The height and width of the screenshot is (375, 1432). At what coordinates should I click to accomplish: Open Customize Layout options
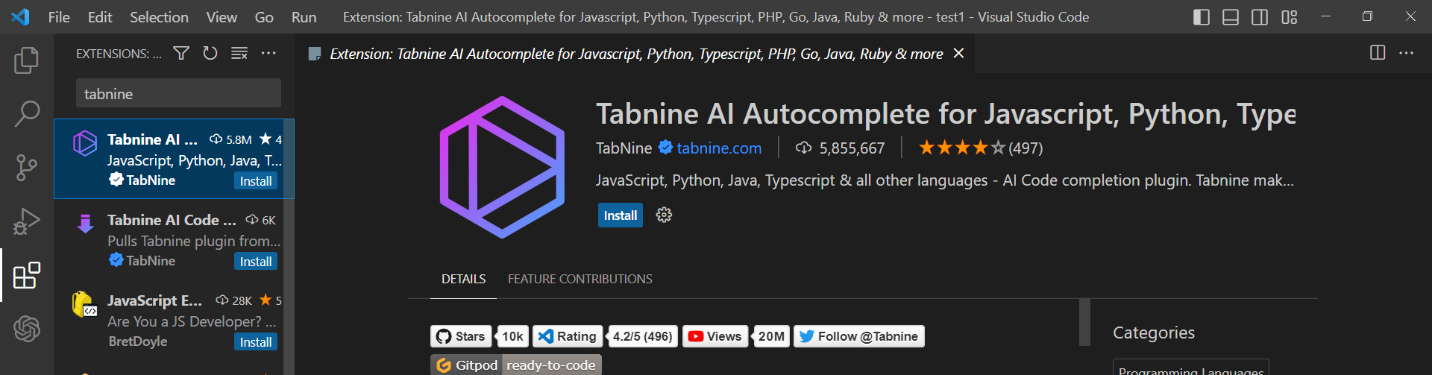1289,17
